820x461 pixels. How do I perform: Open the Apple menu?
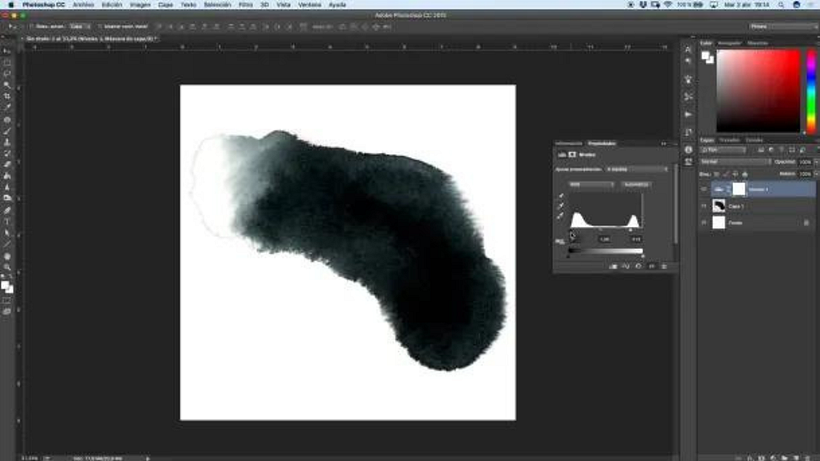(10, 5)
